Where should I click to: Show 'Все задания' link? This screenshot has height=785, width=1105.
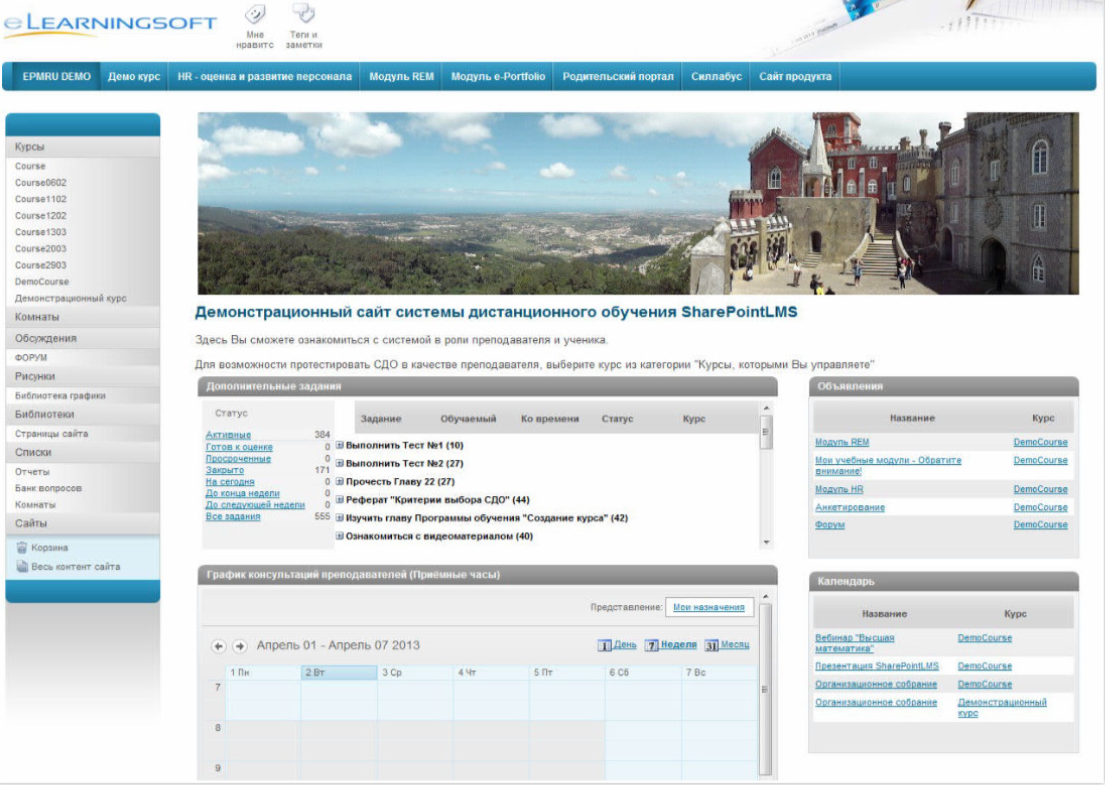click(233, 517)
